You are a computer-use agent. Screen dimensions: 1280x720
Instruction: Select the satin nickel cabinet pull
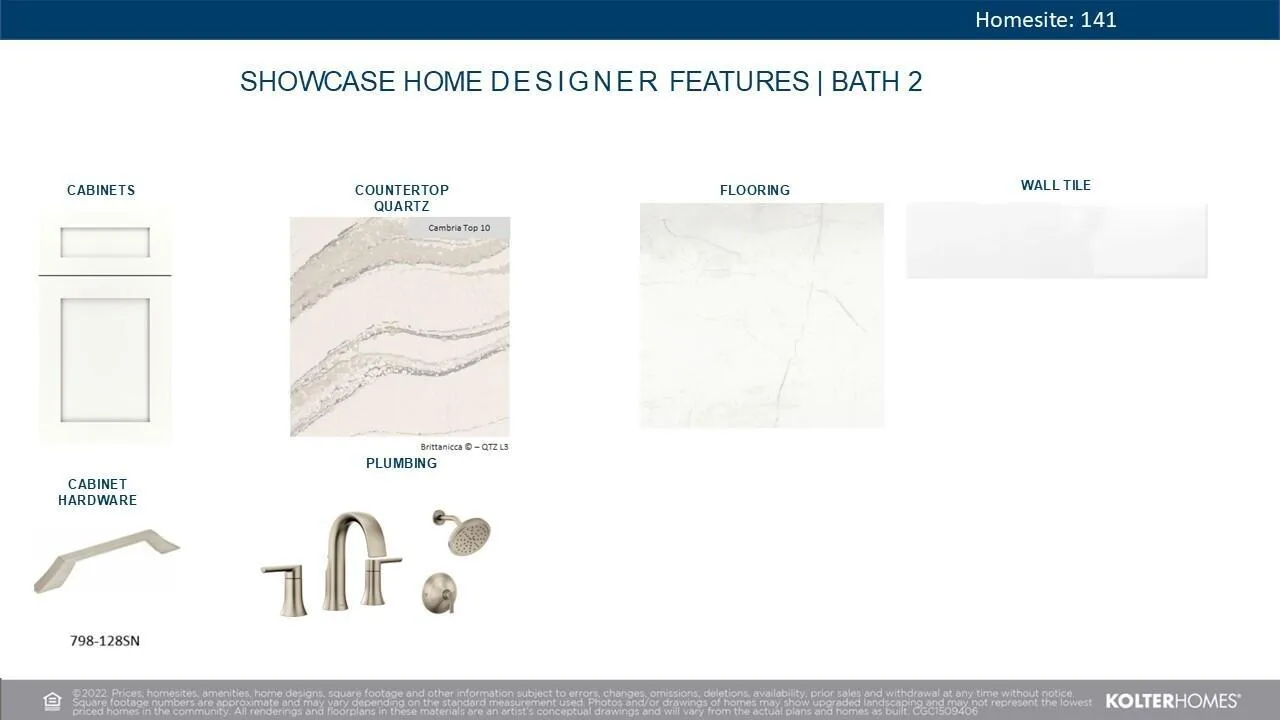106,560
